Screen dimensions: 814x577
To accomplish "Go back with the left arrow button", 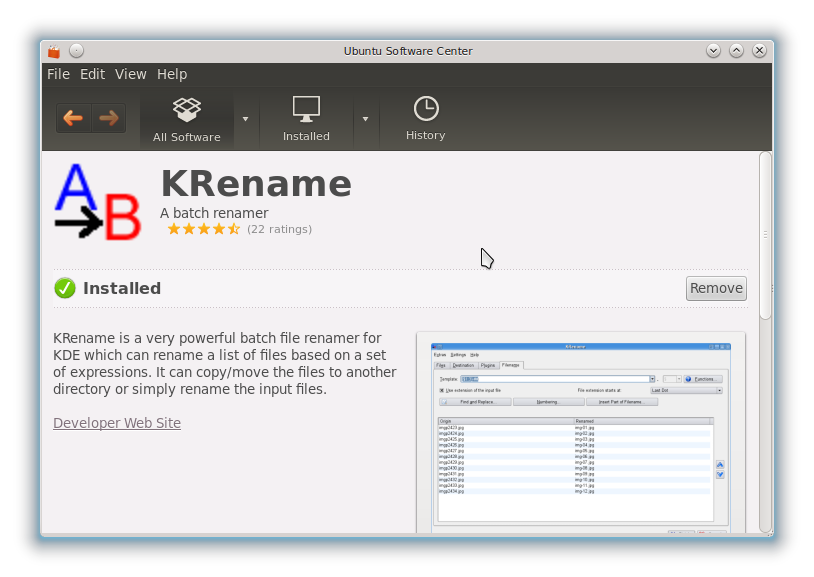I will [73, 118].
